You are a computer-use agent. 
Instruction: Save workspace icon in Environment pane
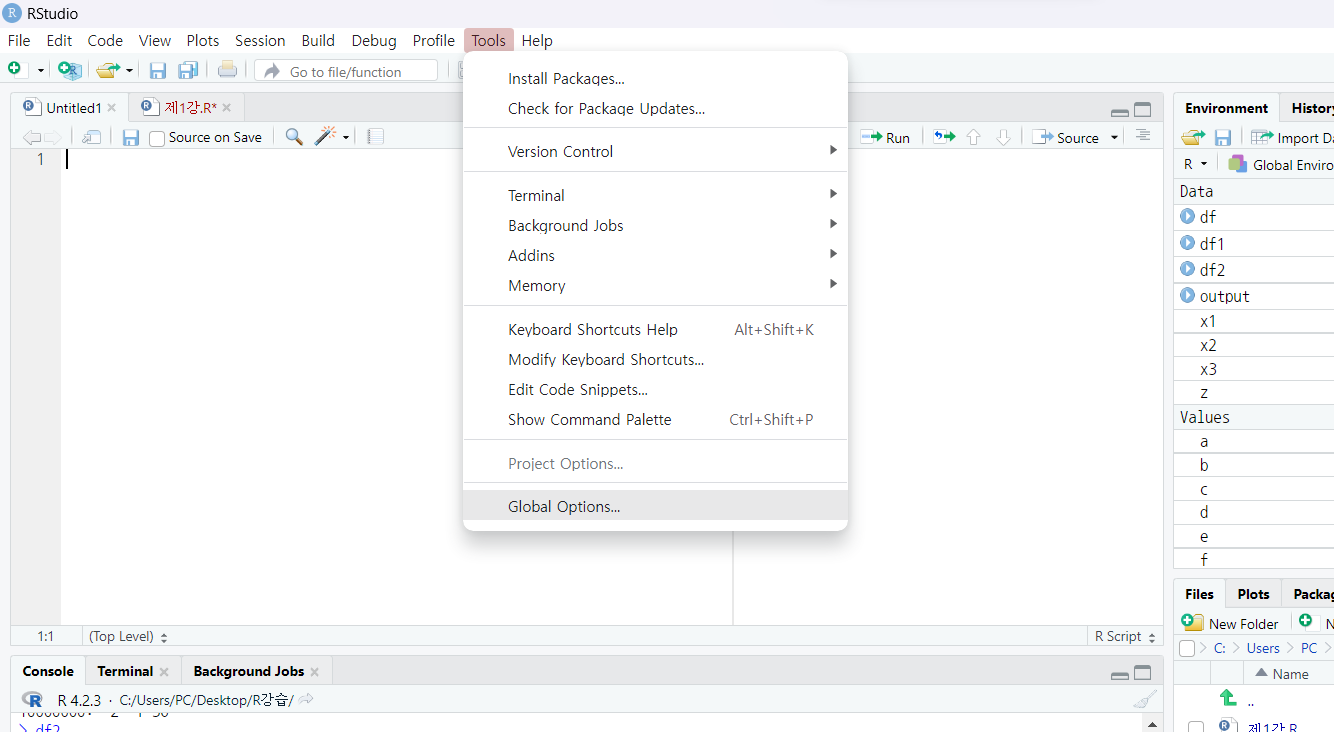pos(1223,137)
